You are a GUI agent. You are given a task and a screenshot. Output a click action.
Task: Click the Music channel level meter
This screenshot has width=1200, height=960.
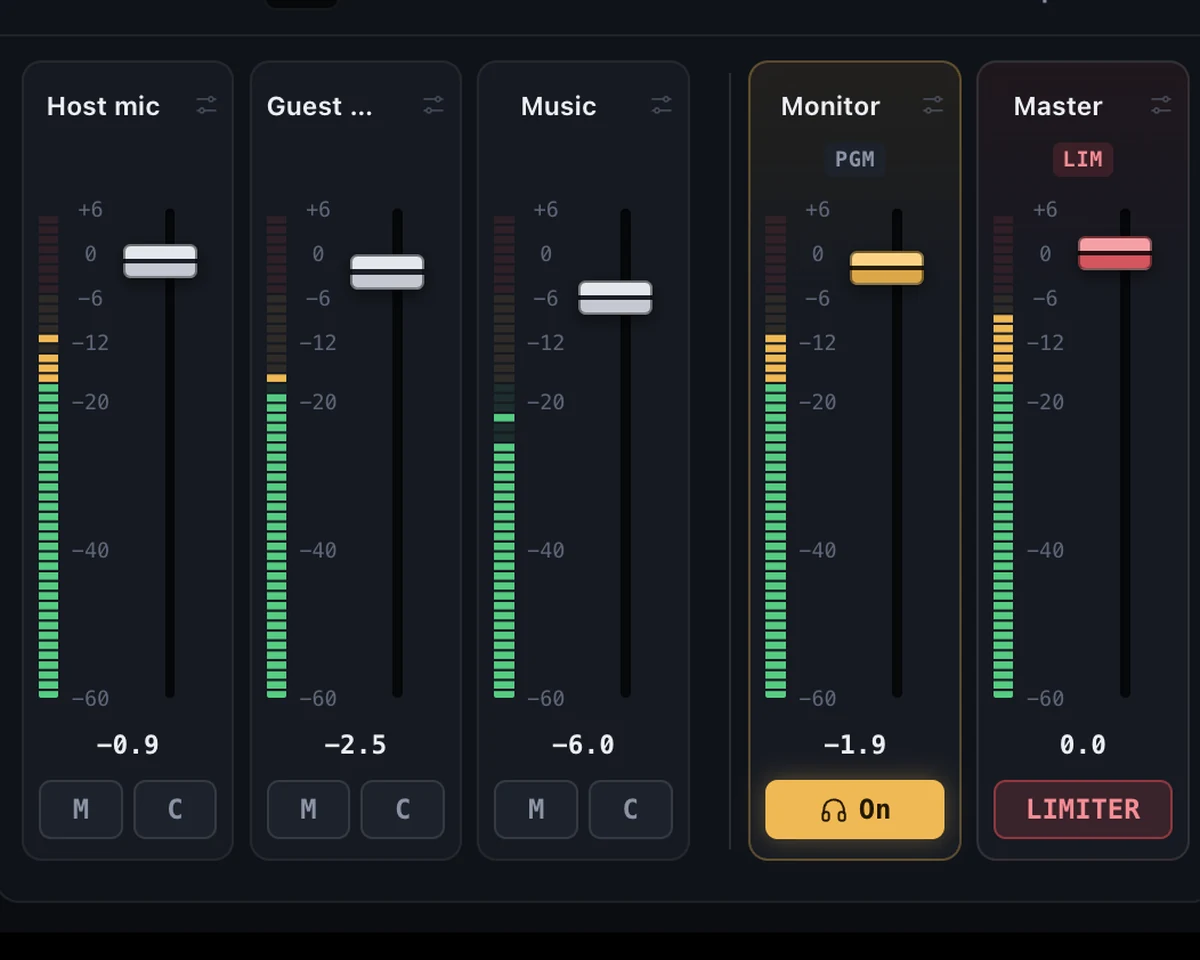click(x=505, y=456)
